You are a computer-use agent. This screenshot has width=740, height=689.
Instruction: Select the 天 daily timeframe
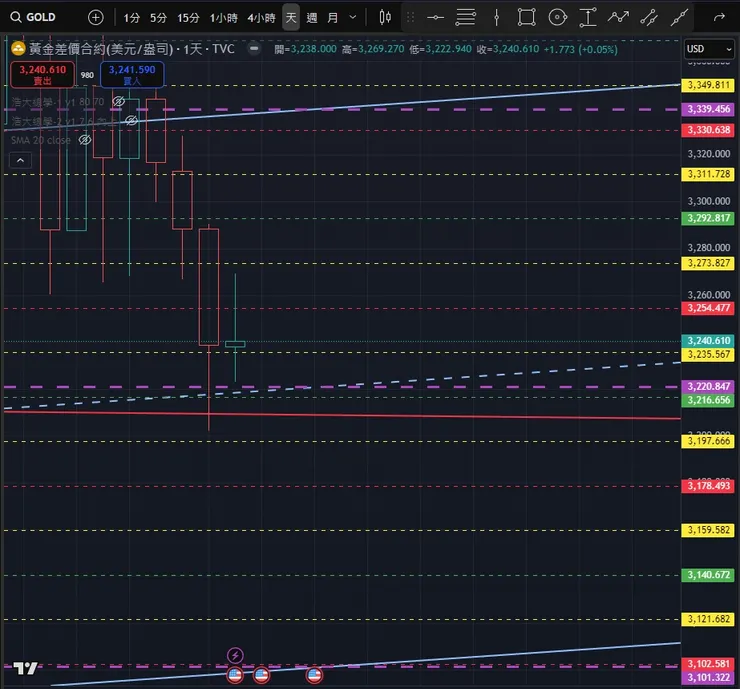tap(291, 18)
